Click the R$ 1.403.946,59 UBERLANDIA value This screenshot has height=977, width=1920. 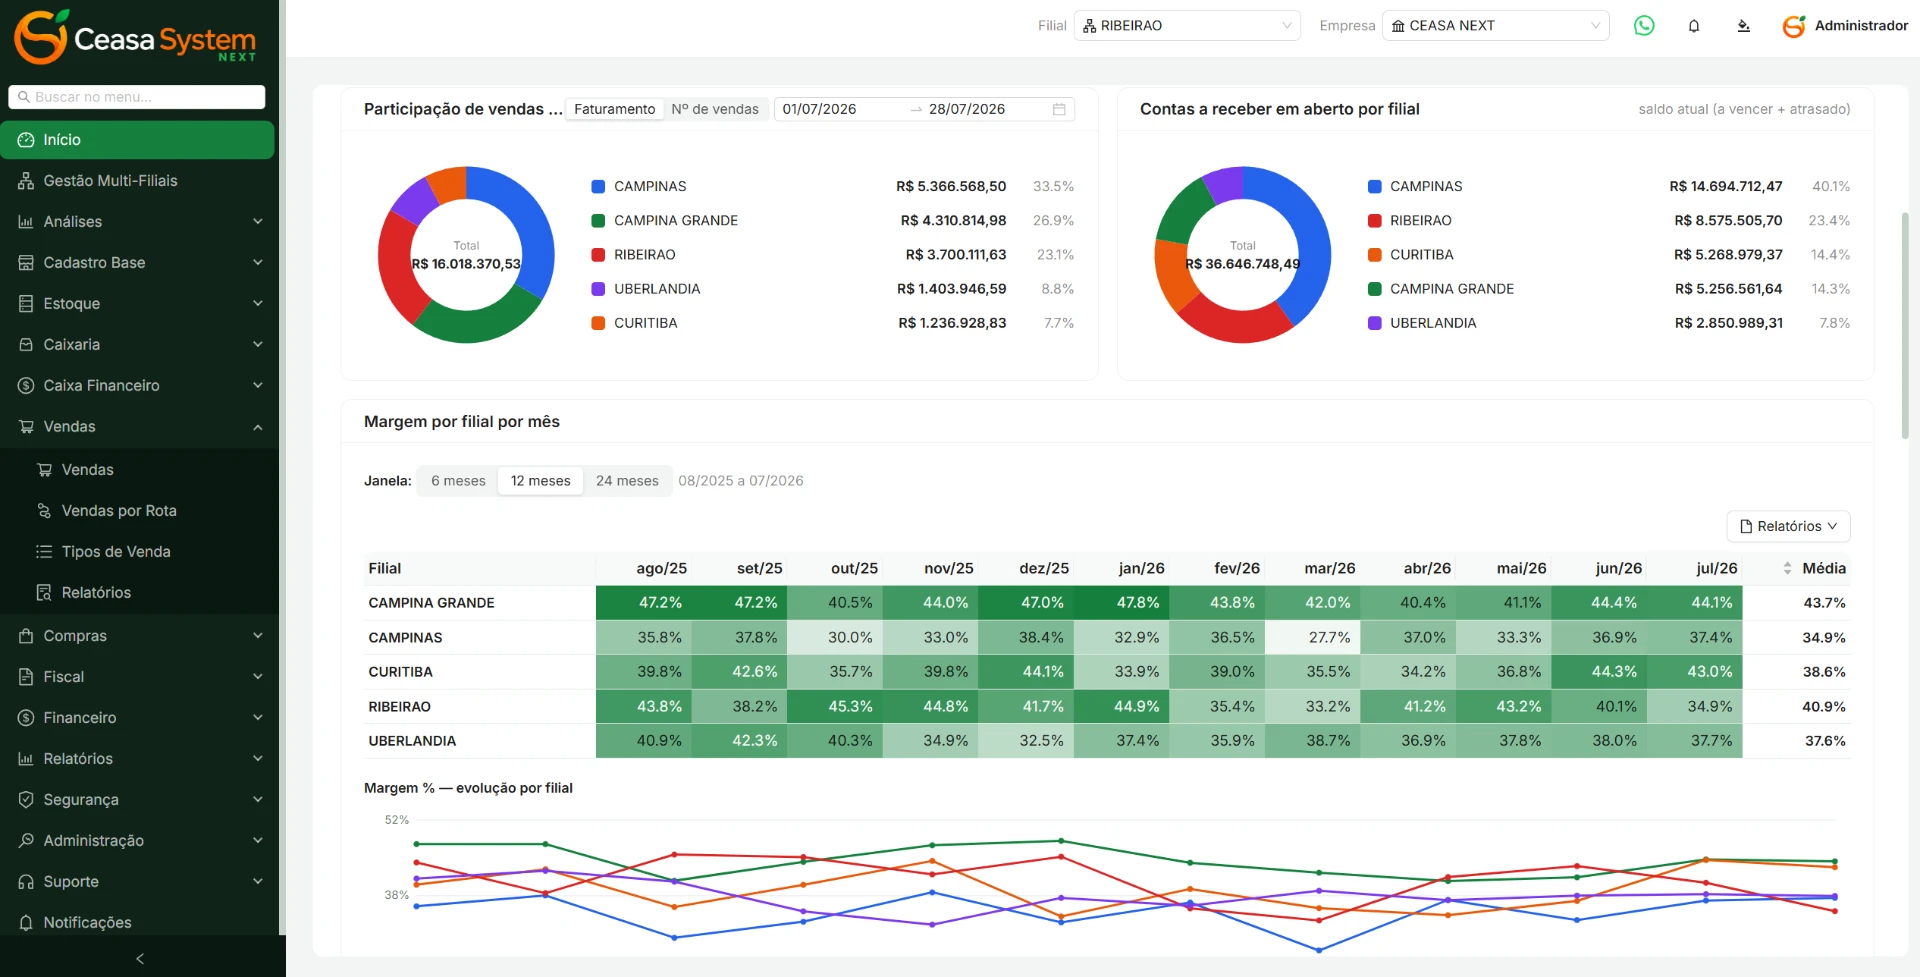tap(951, 289)
